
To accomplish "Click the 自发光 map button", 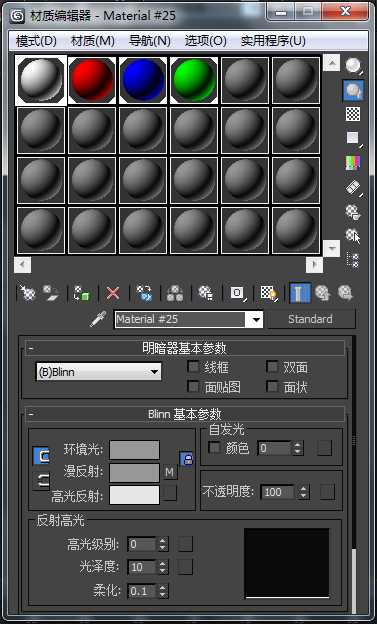I will pyautogui.click(x=324, y=448).
